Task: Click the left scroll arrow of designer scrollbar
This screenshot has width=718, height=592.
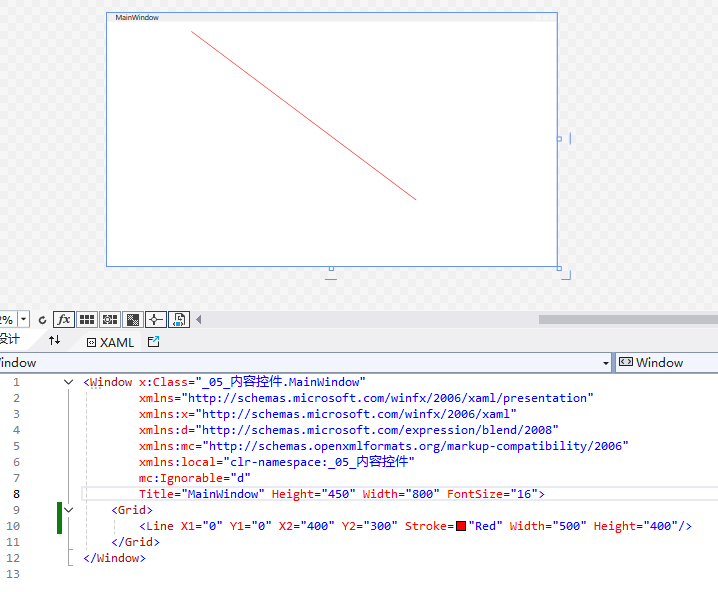Action: (198, 320)
